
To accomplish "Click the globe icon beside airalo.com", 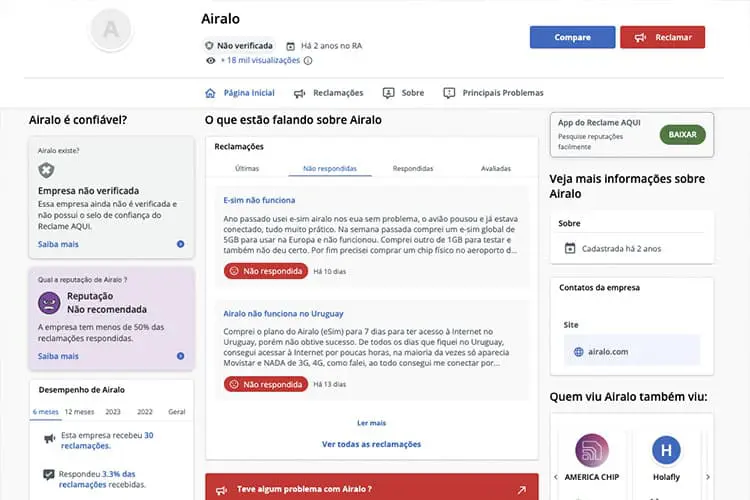I will click(x=578, y=352).
